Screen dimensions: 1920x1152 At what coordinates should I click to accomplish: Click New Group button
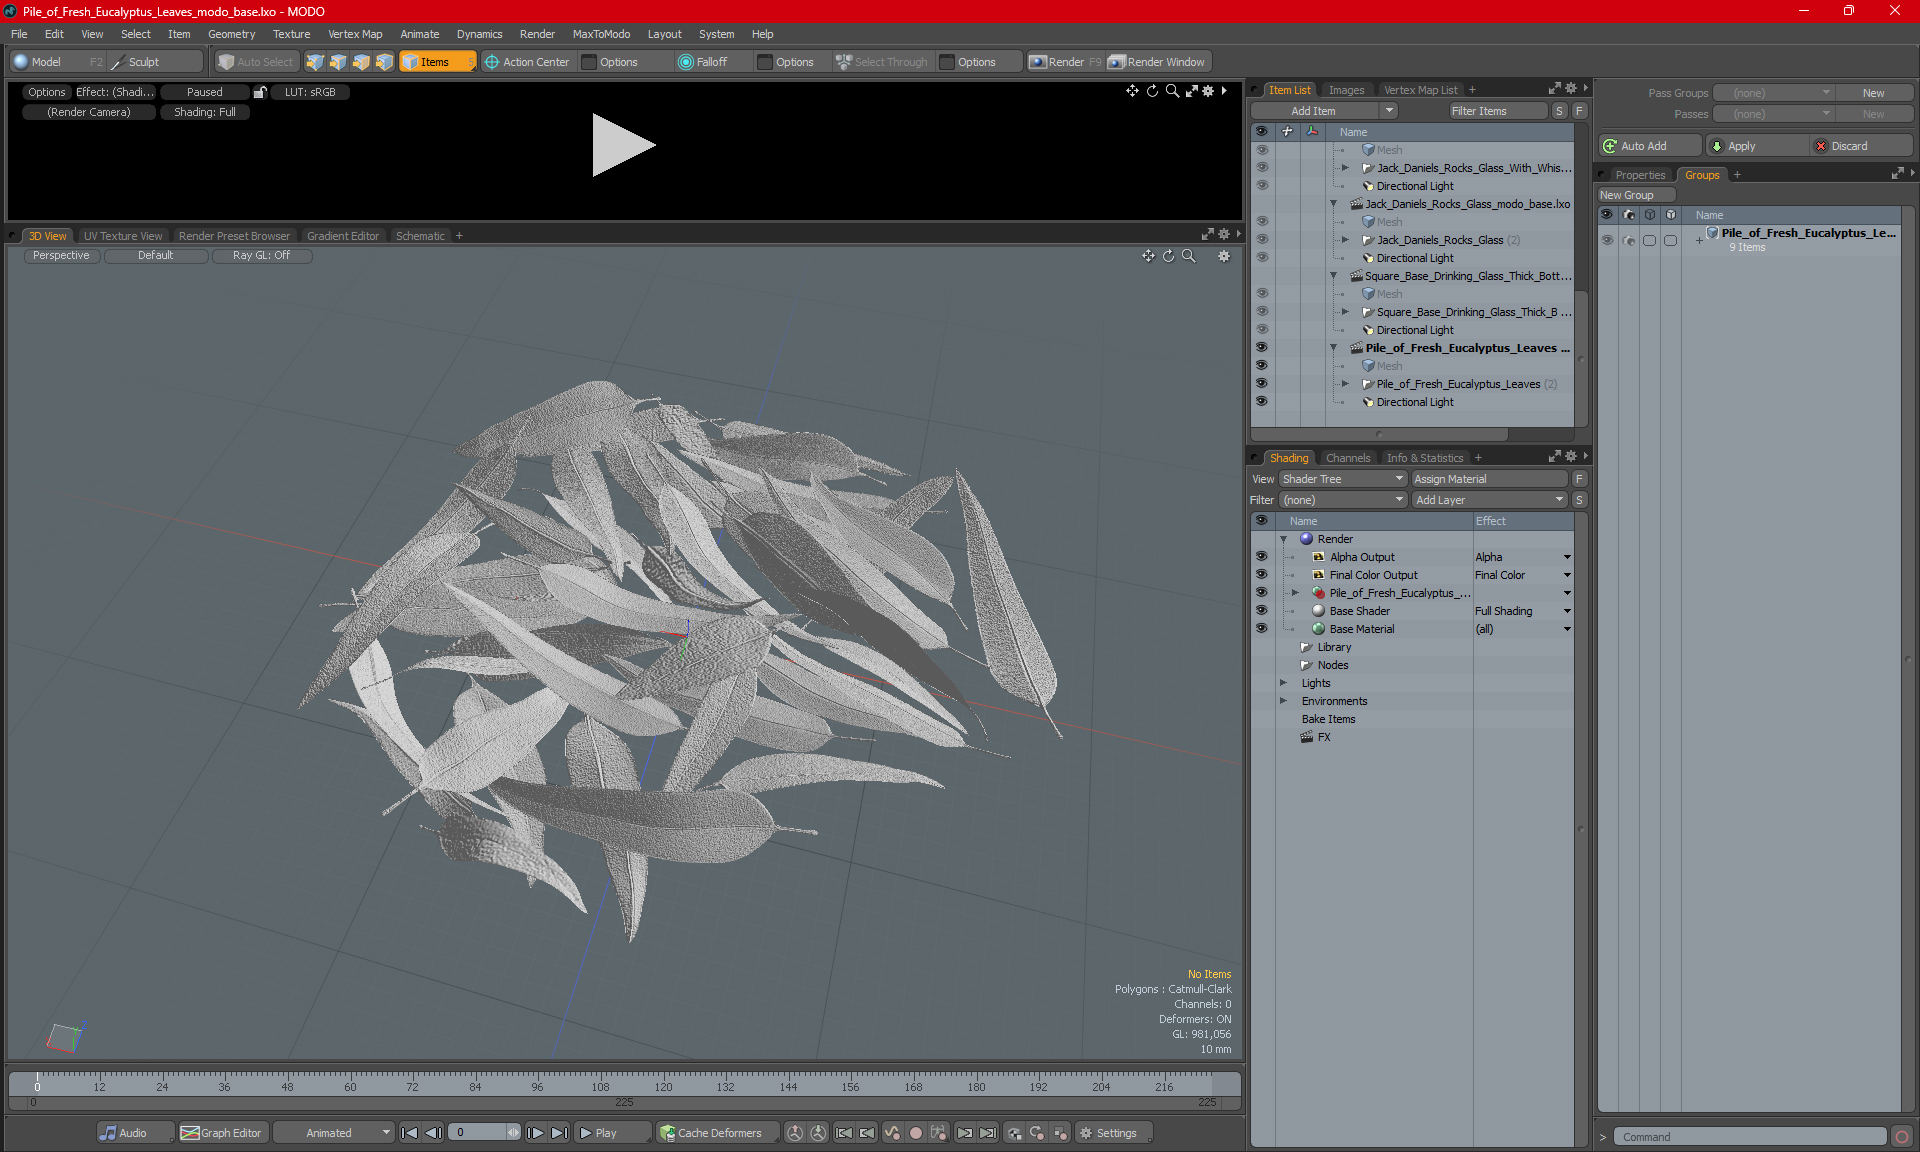point(1634,195)
